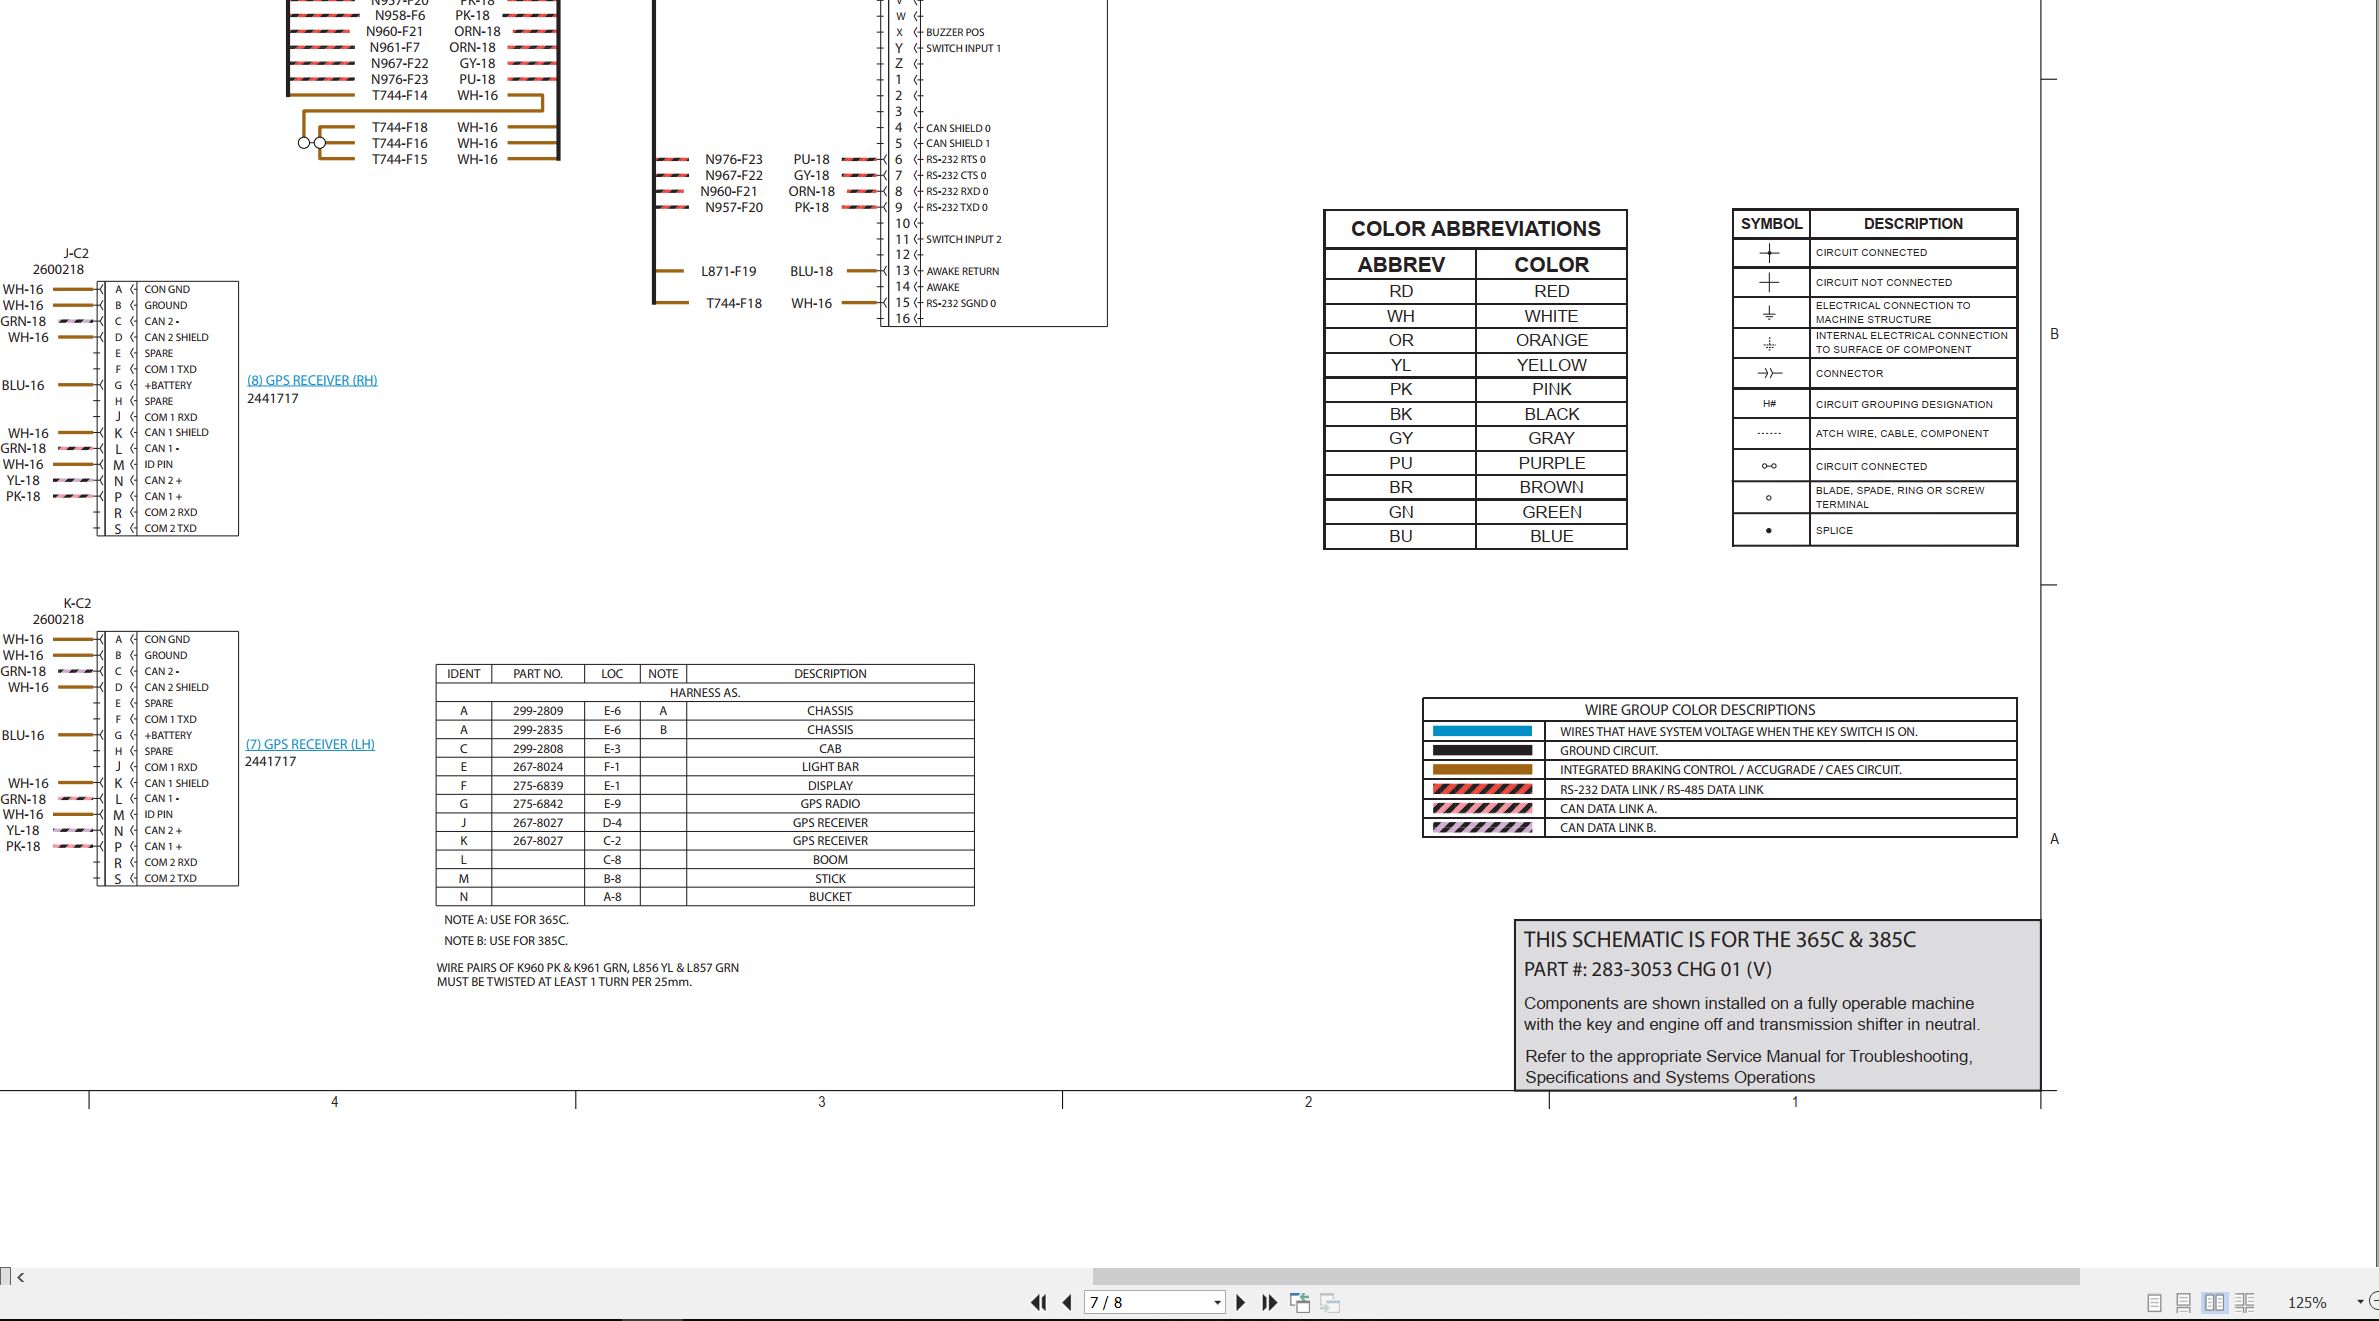Switch to two pages facing layout
This screenshot has width=2379, height=1321.
pyautogui.click(x=2215, y=1303)
